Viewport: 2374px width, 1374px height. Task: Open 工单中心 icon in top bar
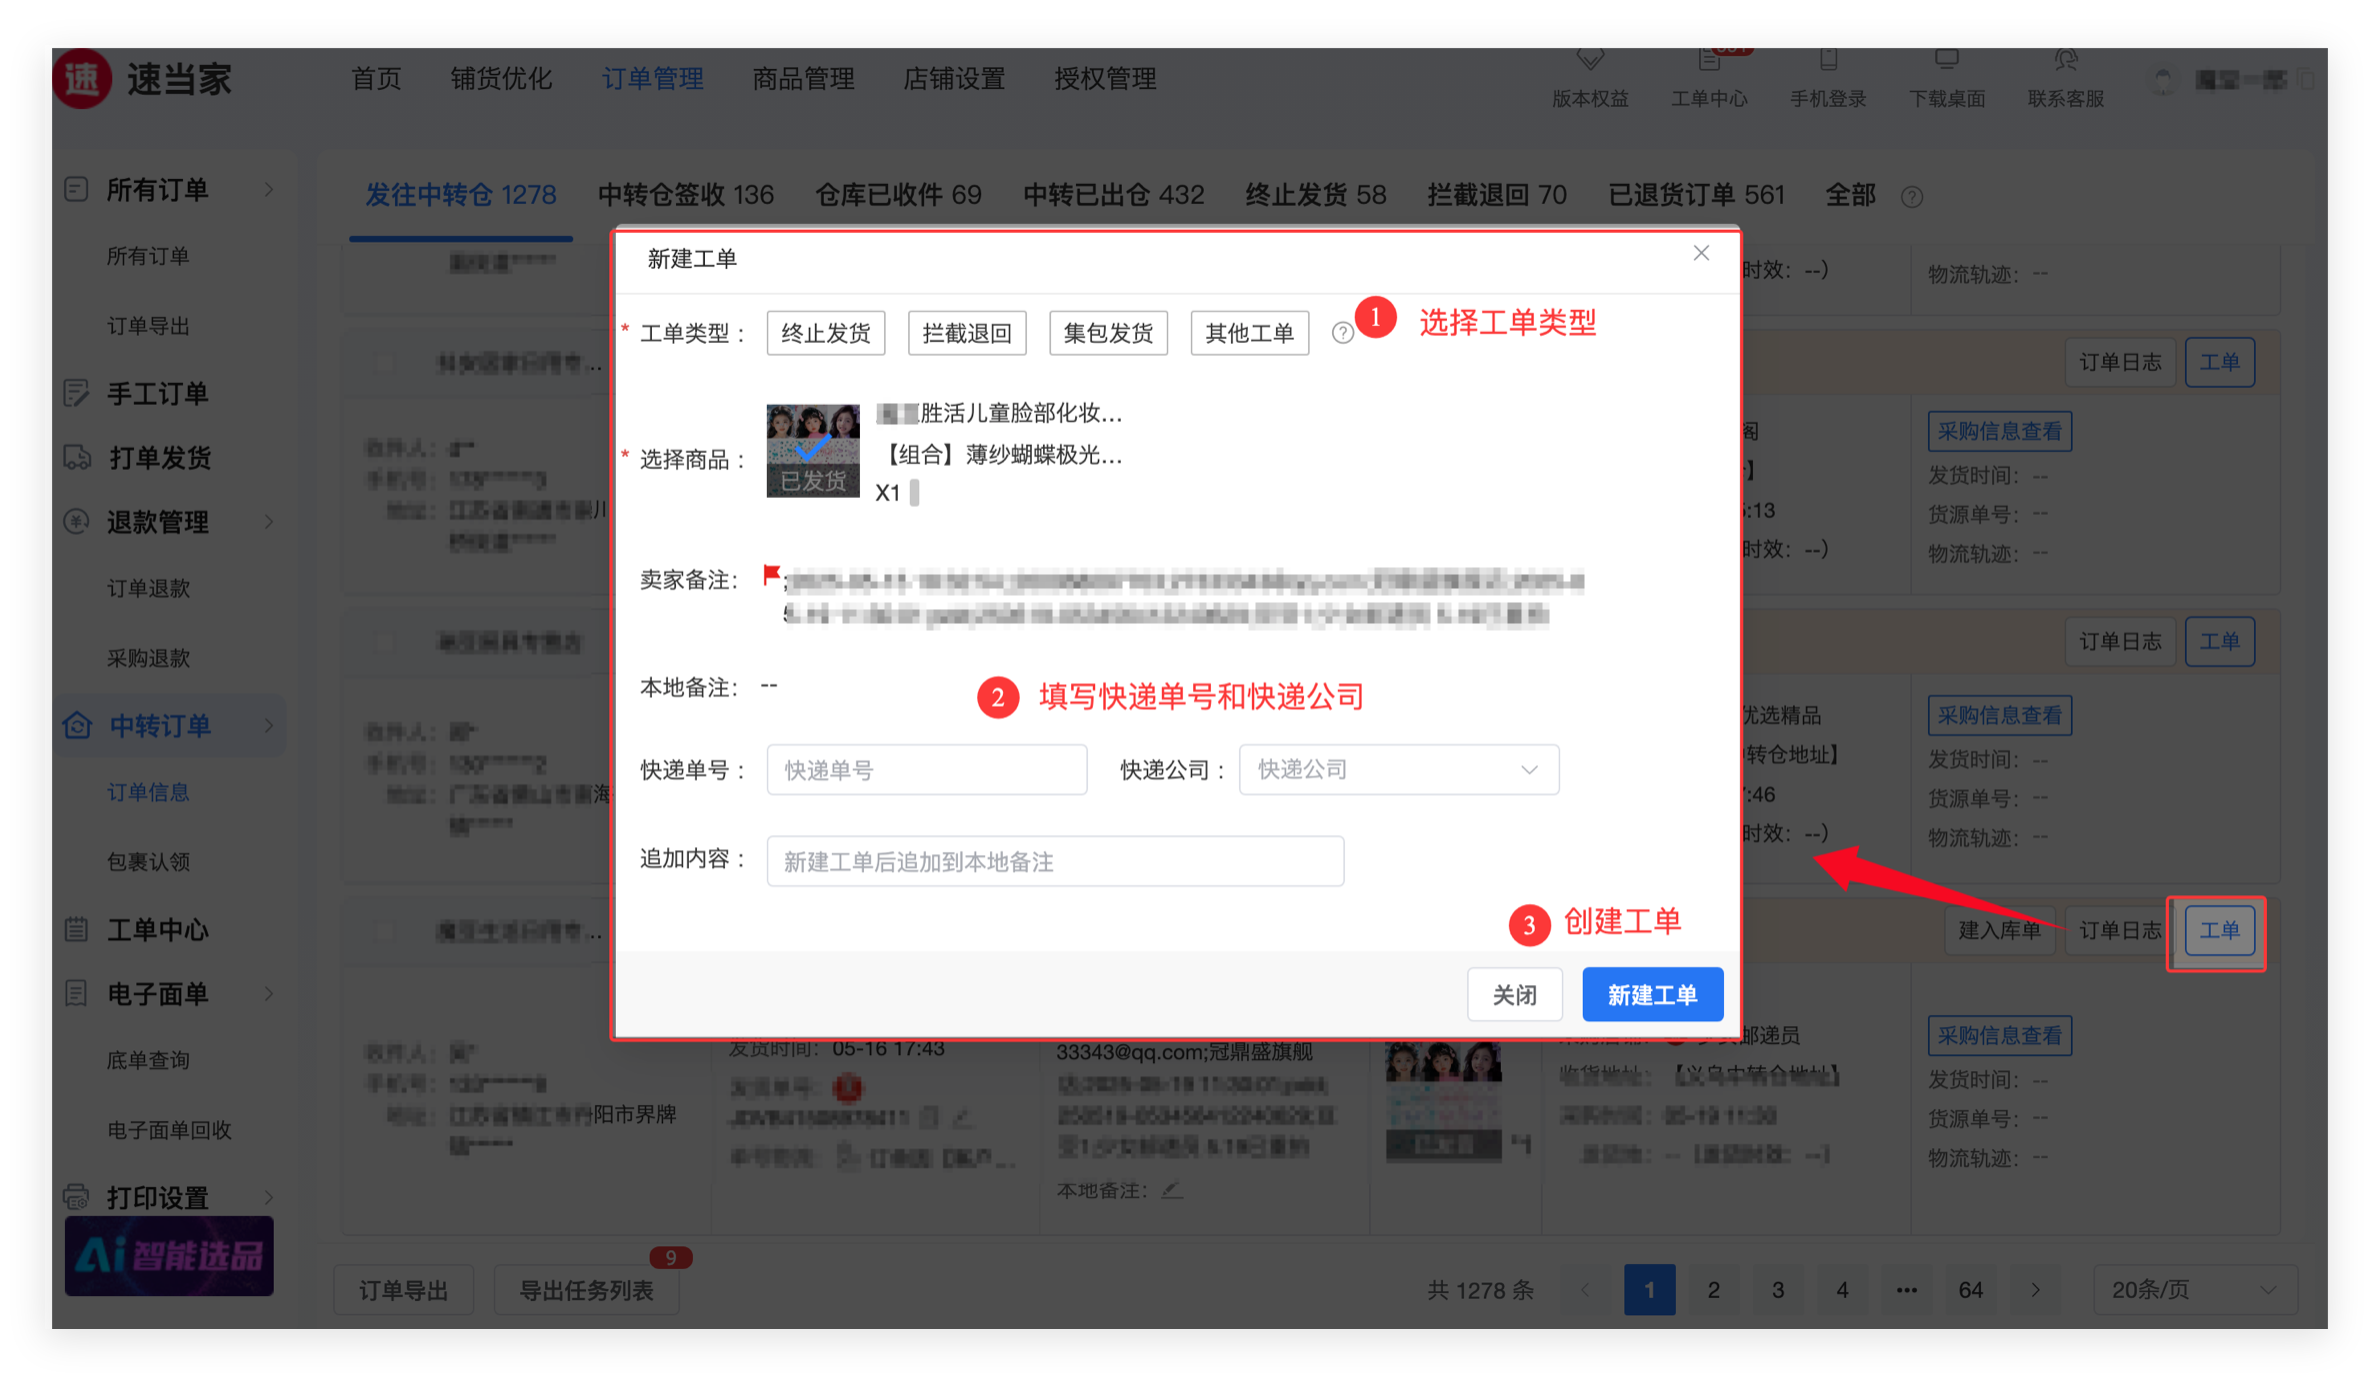(1709, 62)
